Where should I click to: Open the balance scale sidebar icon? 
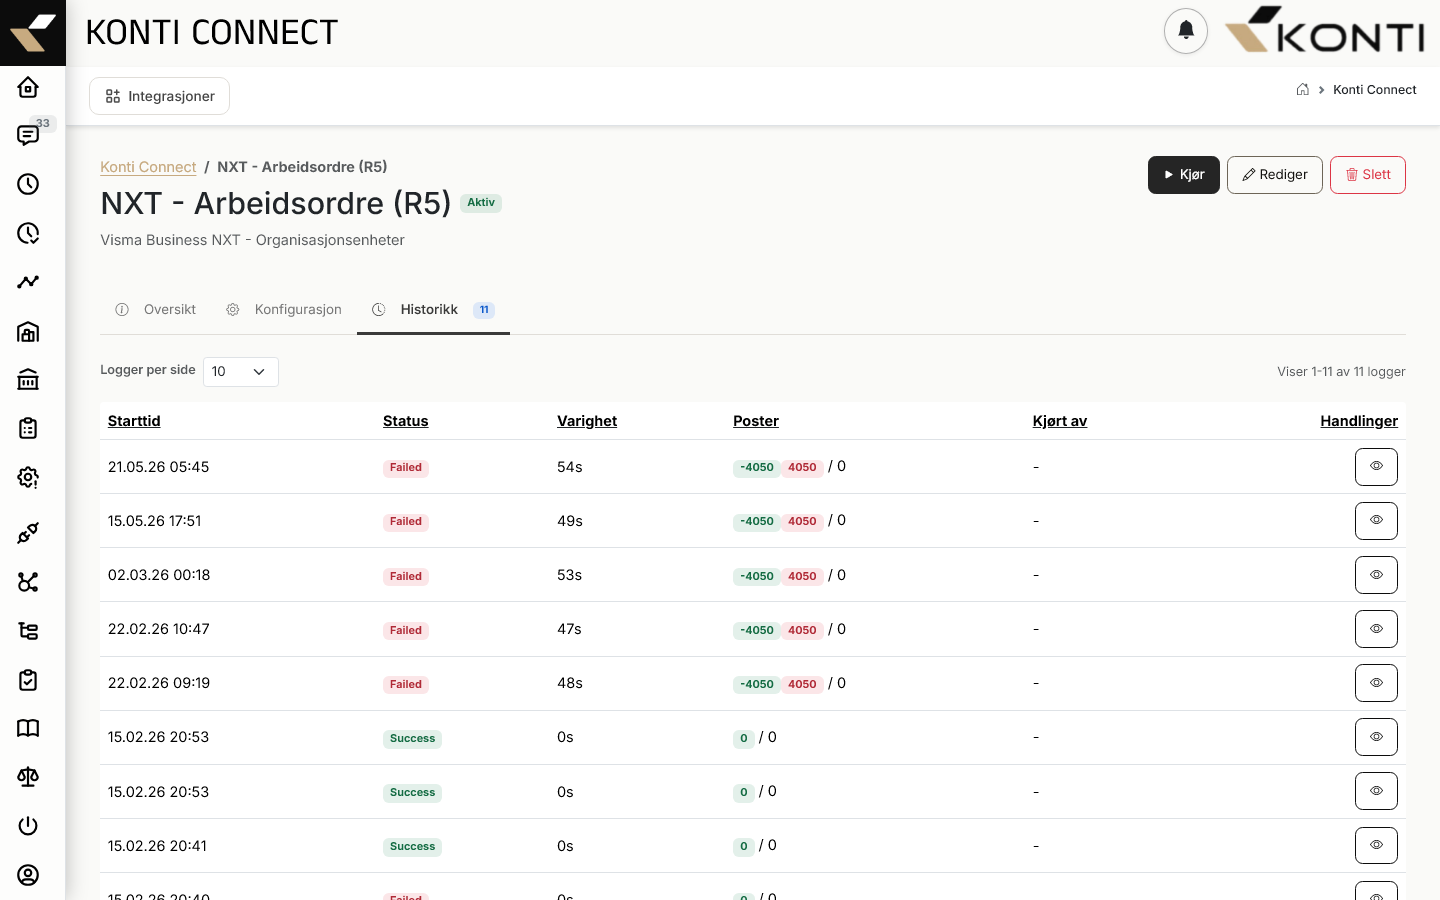(28, 777)
